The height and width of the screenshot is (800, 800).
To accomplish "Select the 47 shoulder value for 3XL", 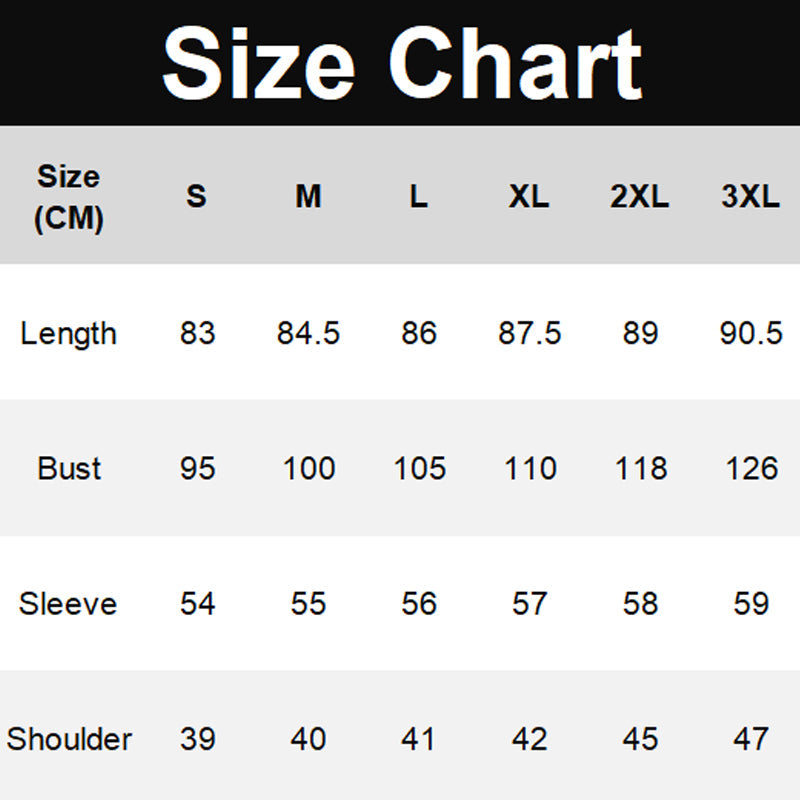I will point(751,739).
